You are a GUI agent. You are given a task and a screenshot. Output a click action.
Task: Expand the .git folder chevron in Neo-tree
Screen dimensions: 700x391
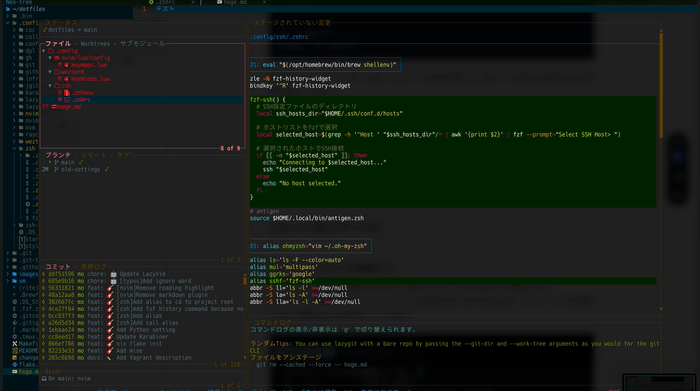pyautogui.click(x=8, y=253)
